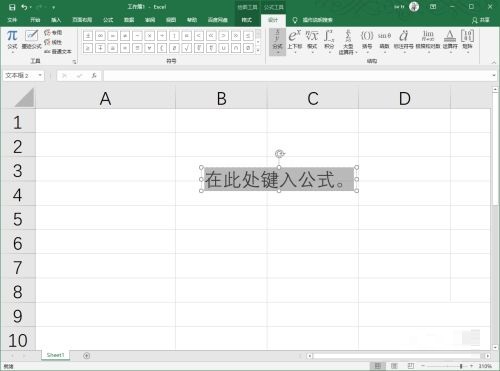The height and width of the screenshot is (371, 500).
Task: Open the Bracket (括号) structure dropdown
Action: 367,42
